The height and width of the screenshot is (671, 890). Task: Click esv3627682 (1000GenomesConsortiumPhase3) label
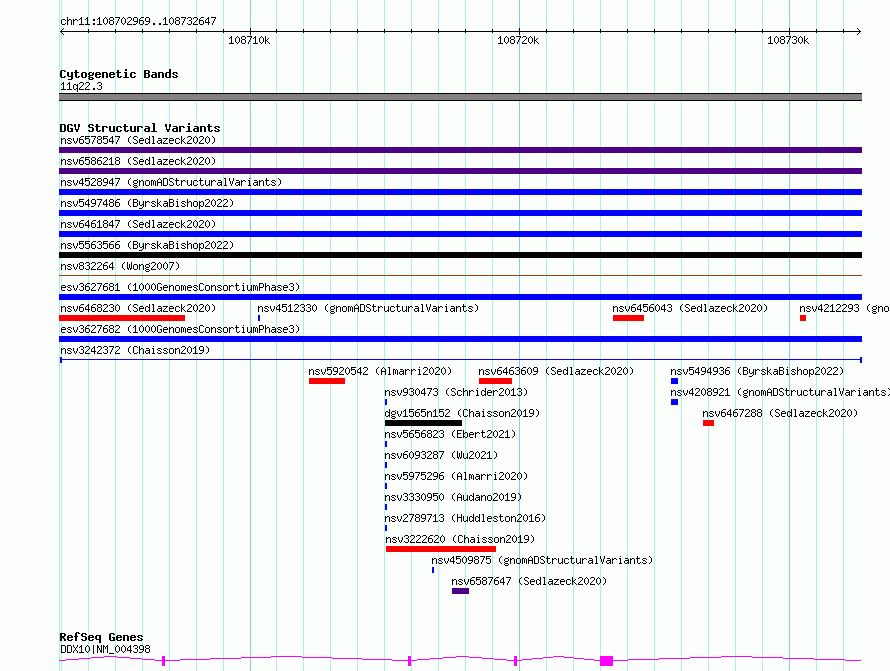[x=180, y=329]
